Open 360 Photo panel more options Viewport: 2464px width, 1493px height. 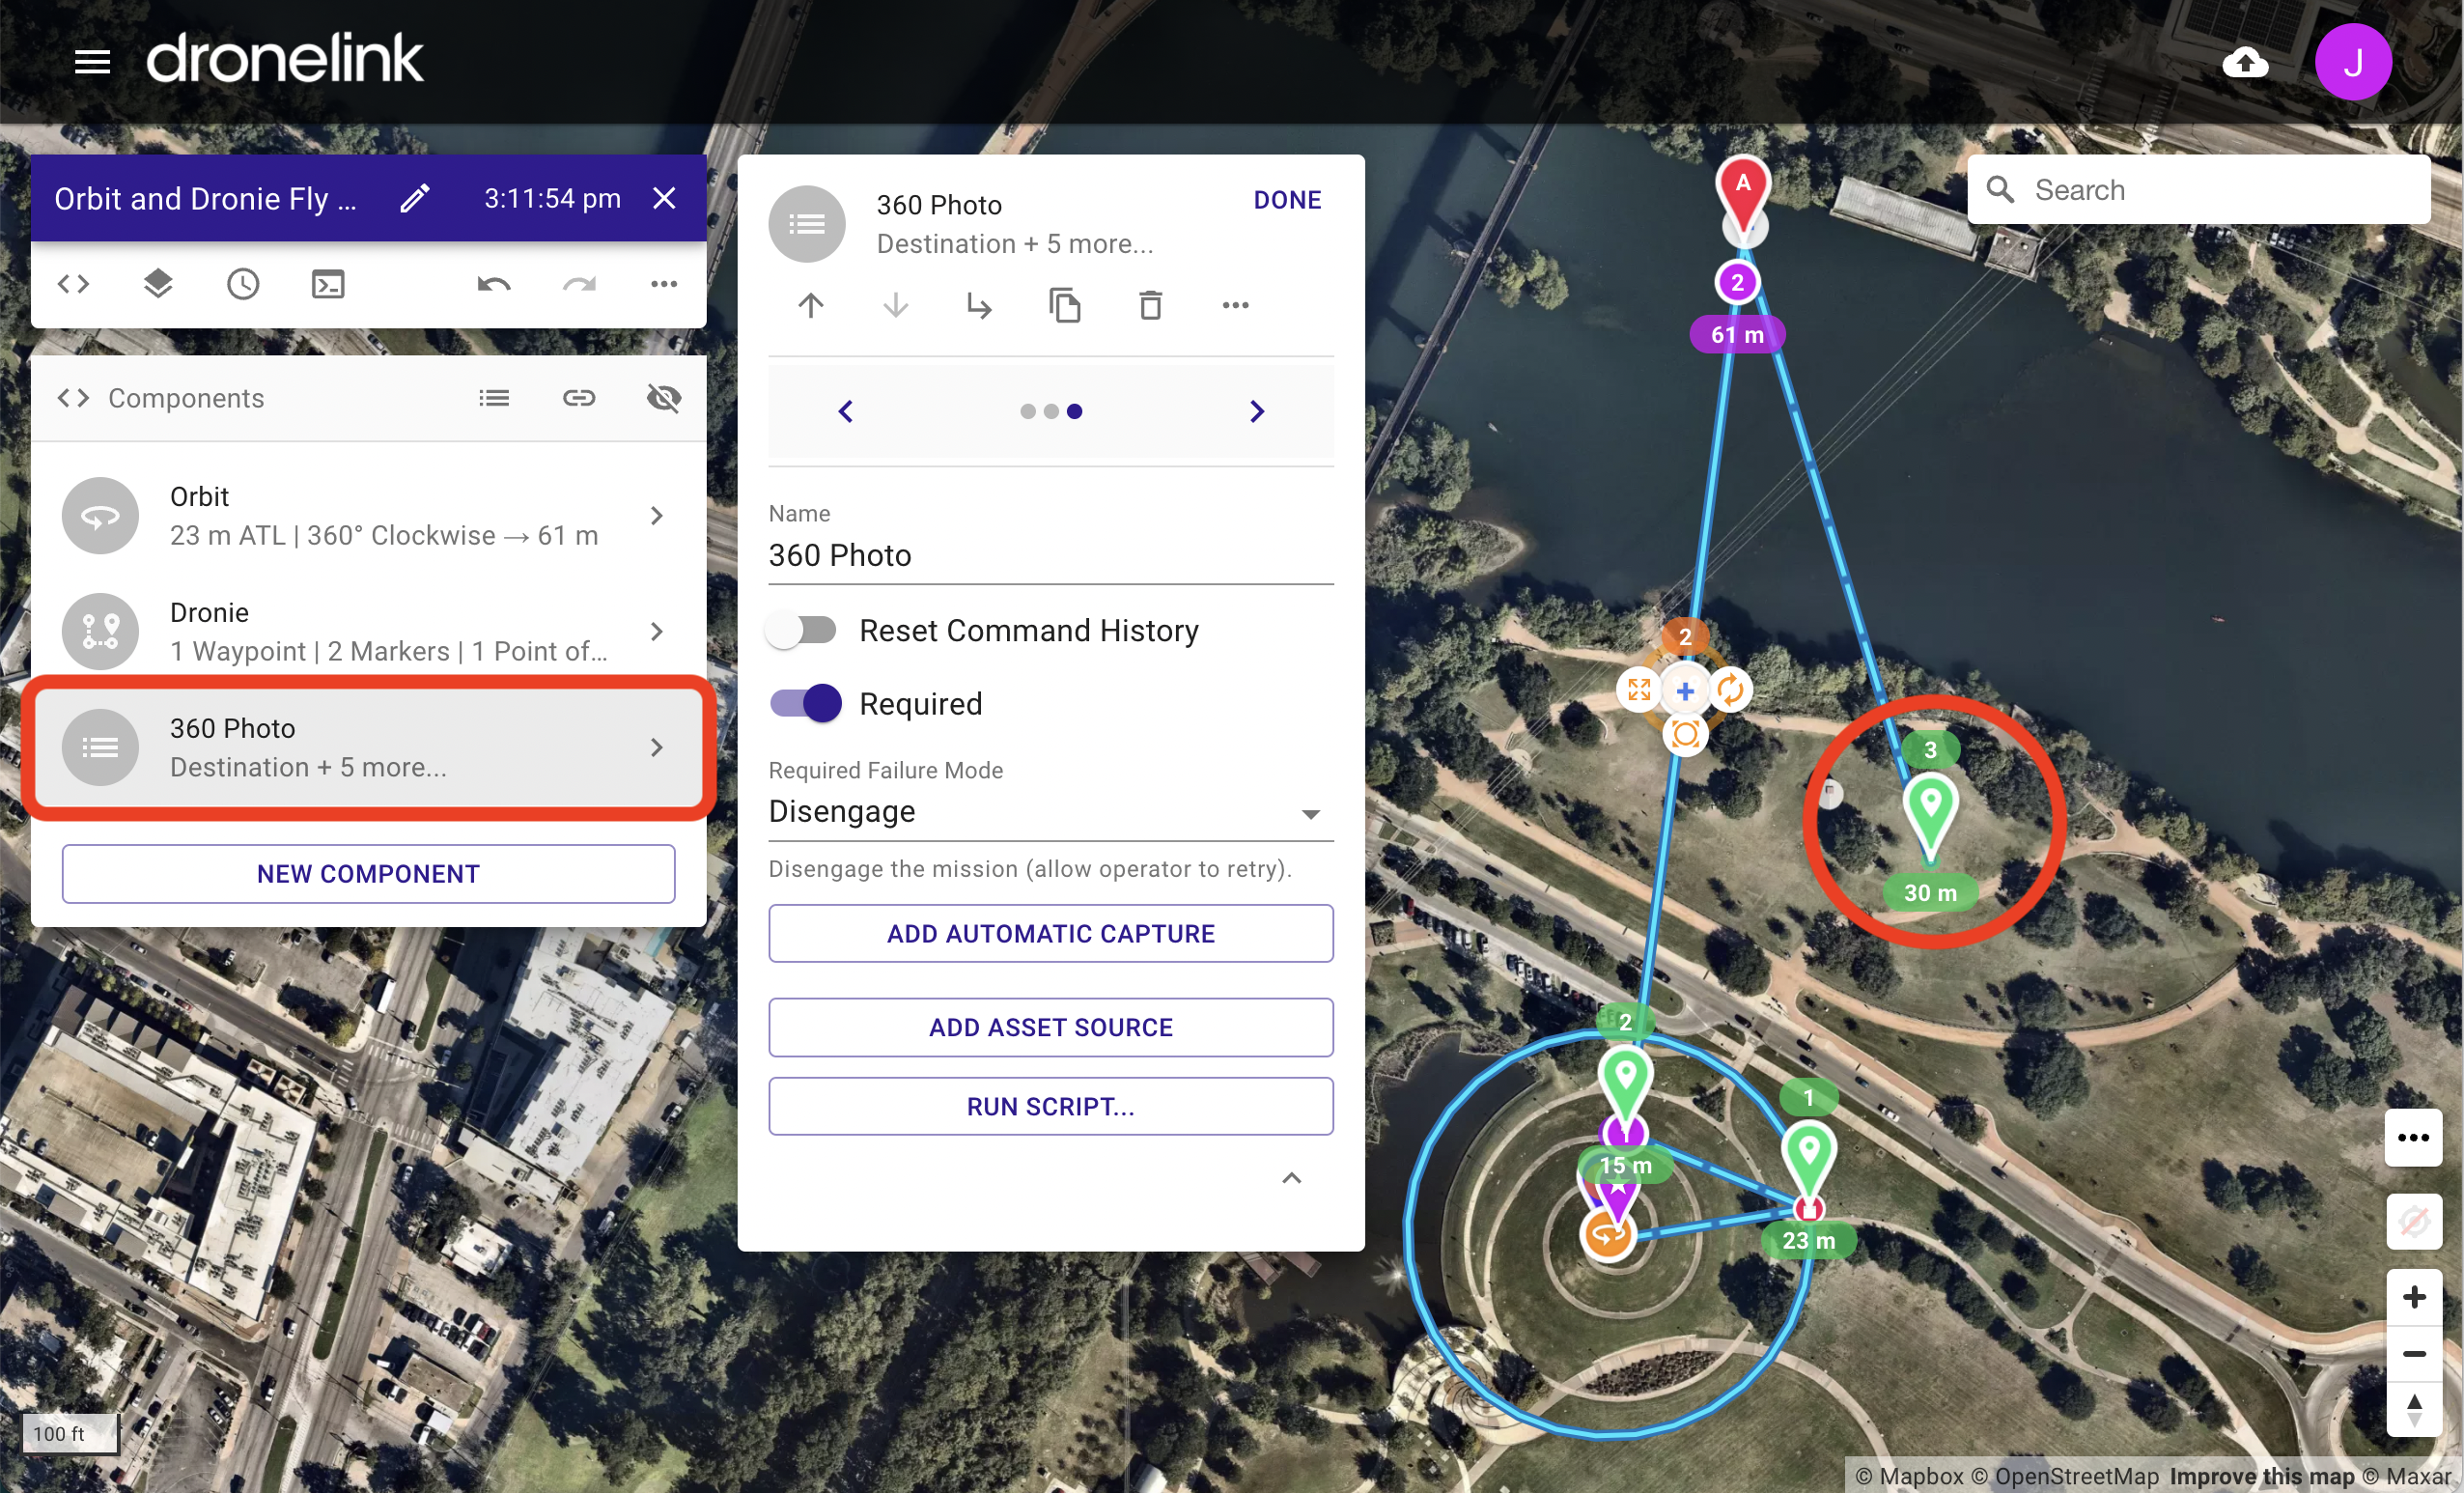pyautogui.click(x=1235, y=305)
